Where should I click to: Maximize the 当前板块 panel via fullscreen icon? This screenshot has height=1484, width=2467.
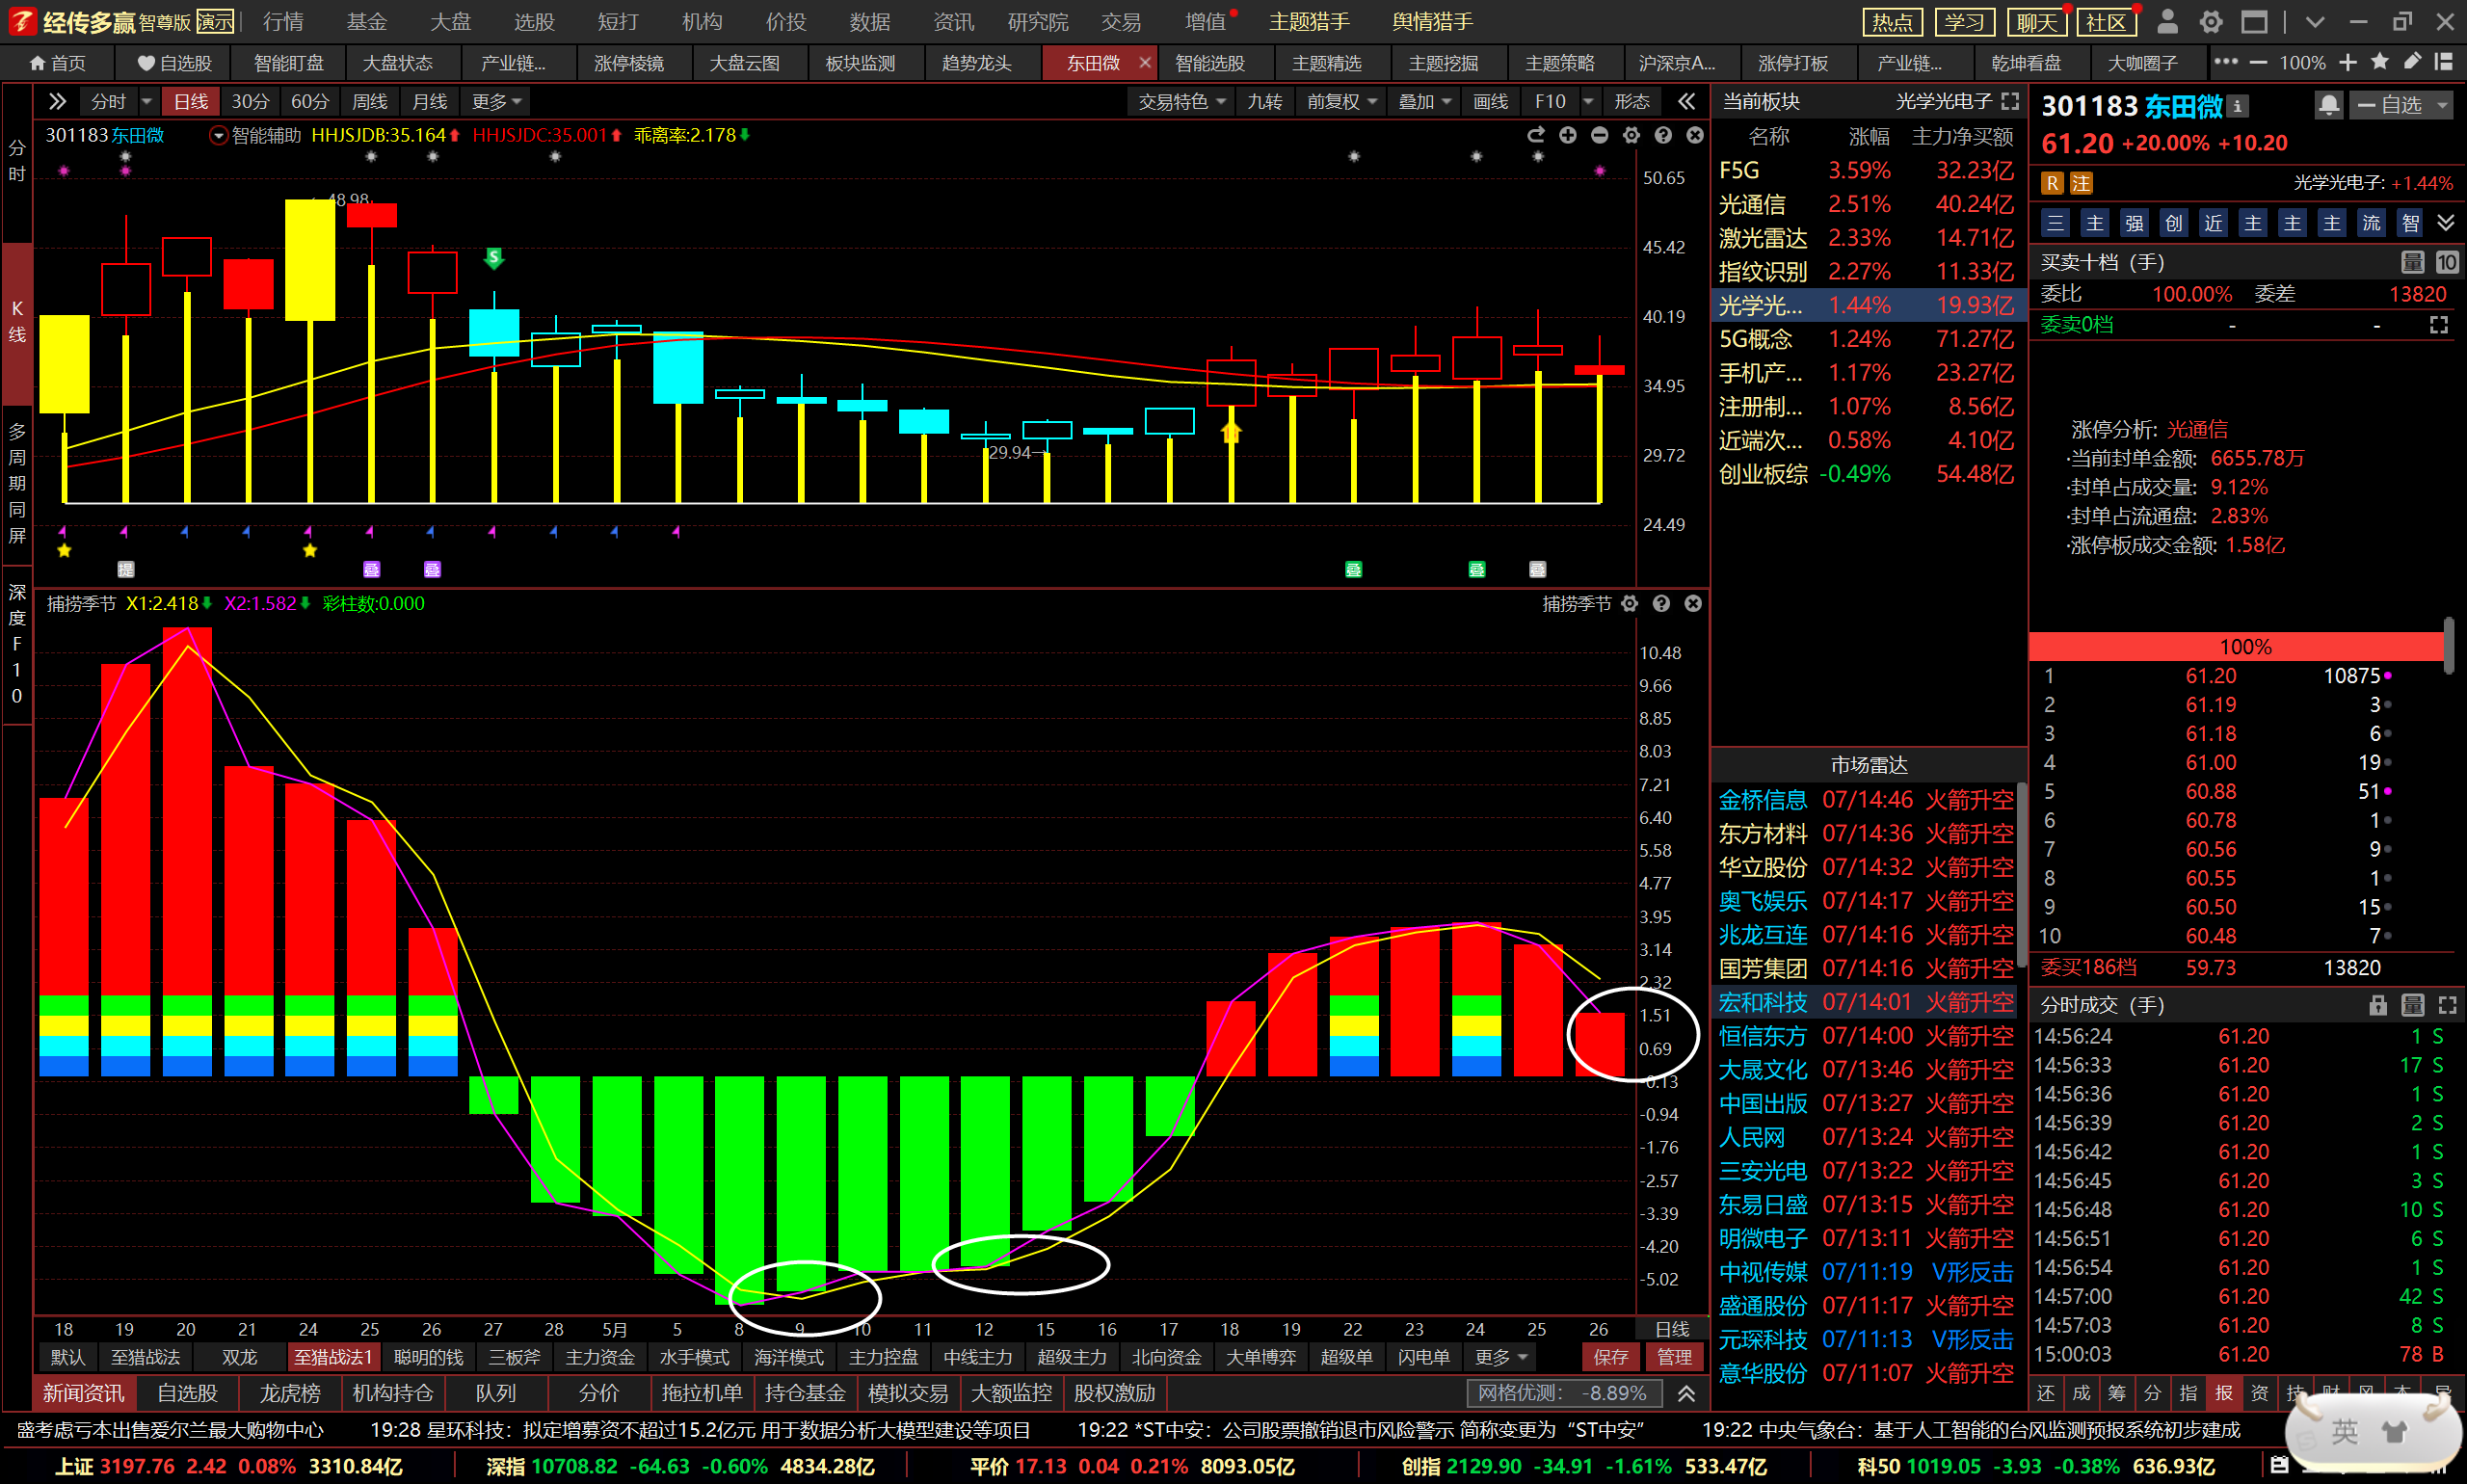[2010, 101]
